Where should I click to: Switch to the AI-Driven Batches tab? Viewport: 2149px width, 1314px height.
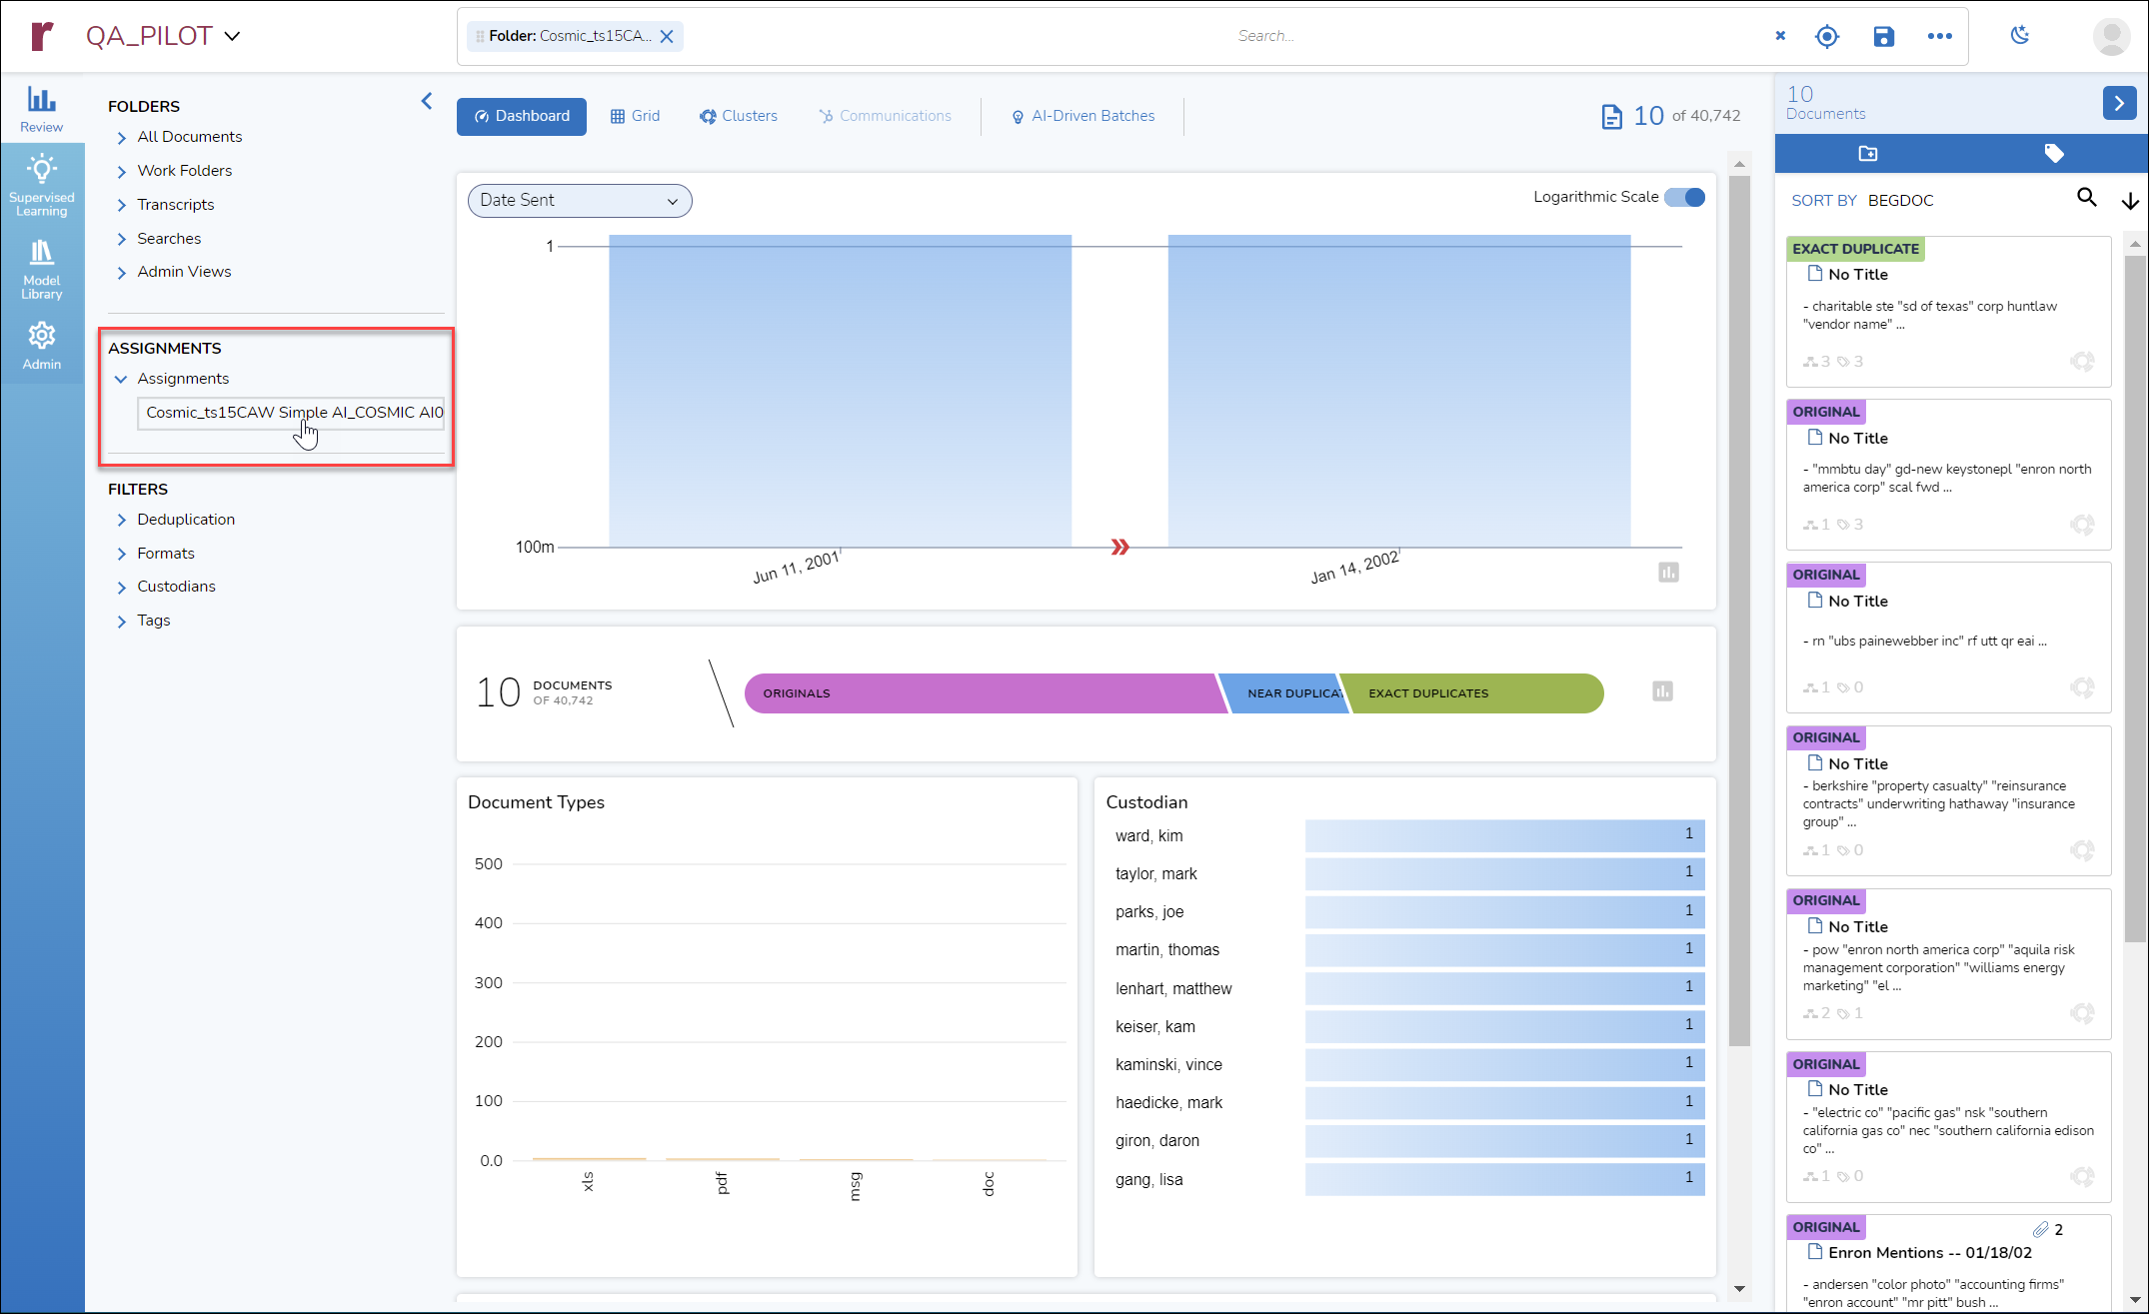(1081, 115)
